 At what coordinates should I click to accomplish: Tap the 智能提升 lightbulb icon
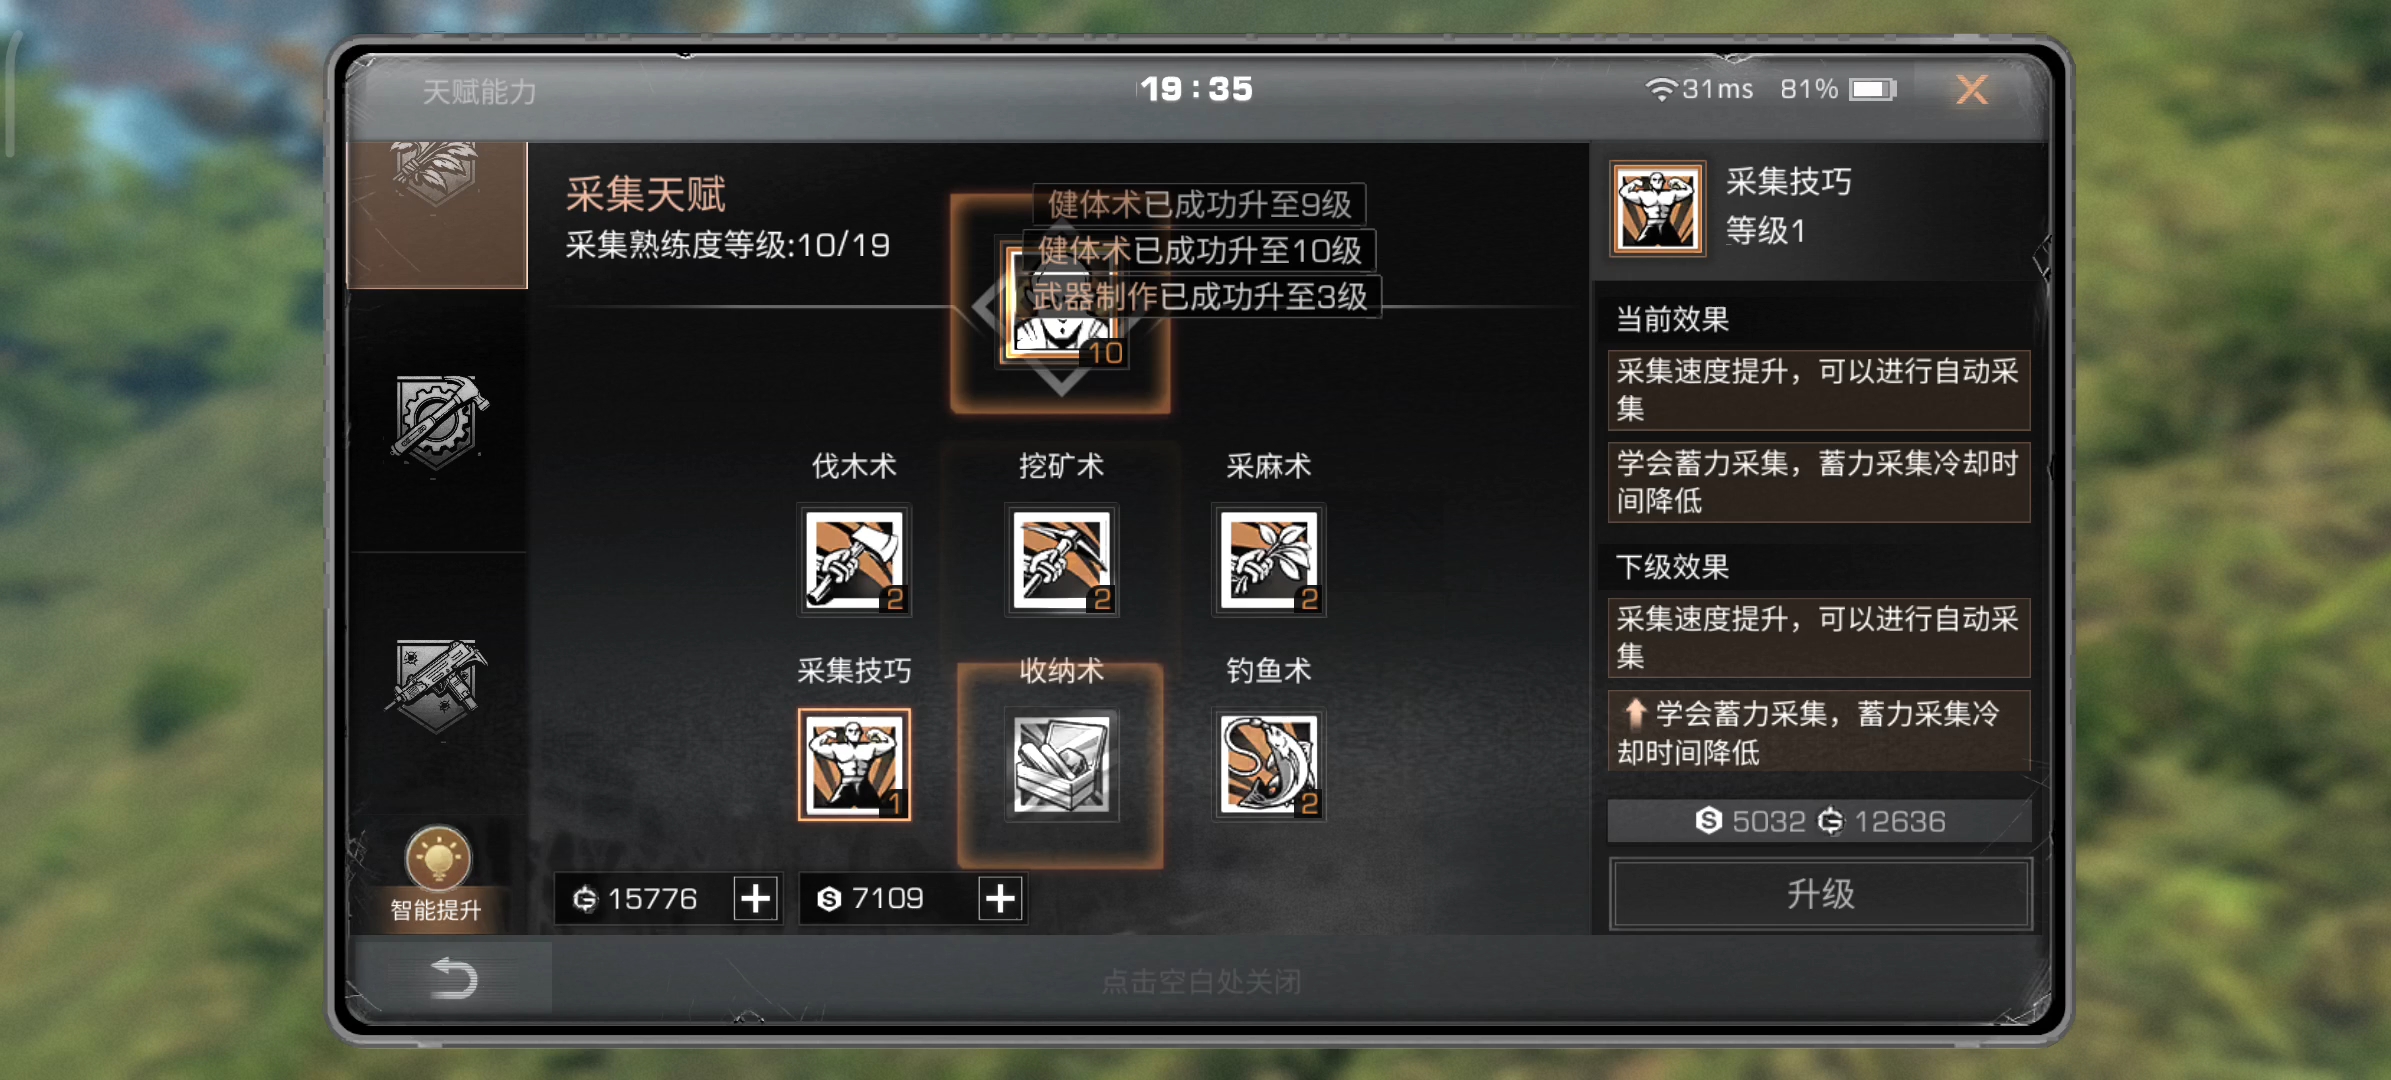pos(437,858)
